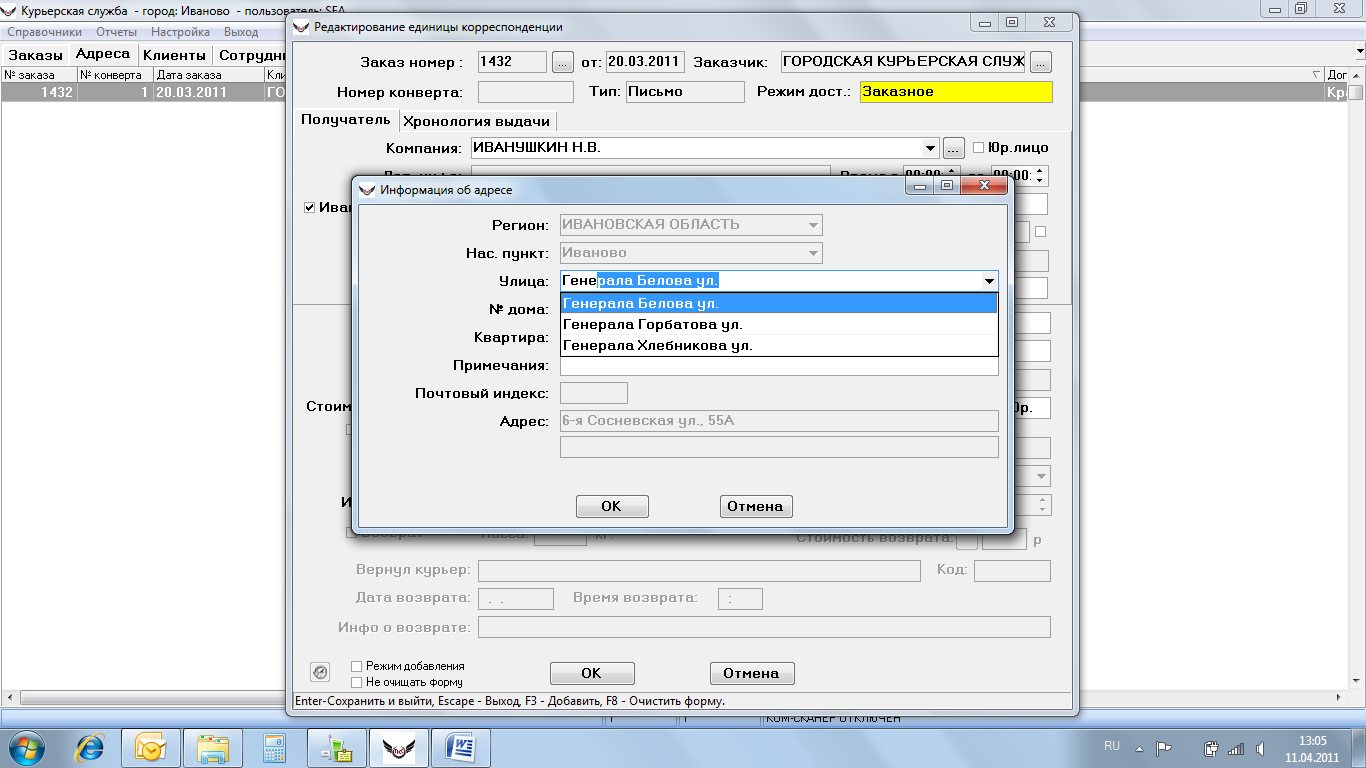
Task: Click the wings icon in address dialog title
Action: [x=368, y=190]
